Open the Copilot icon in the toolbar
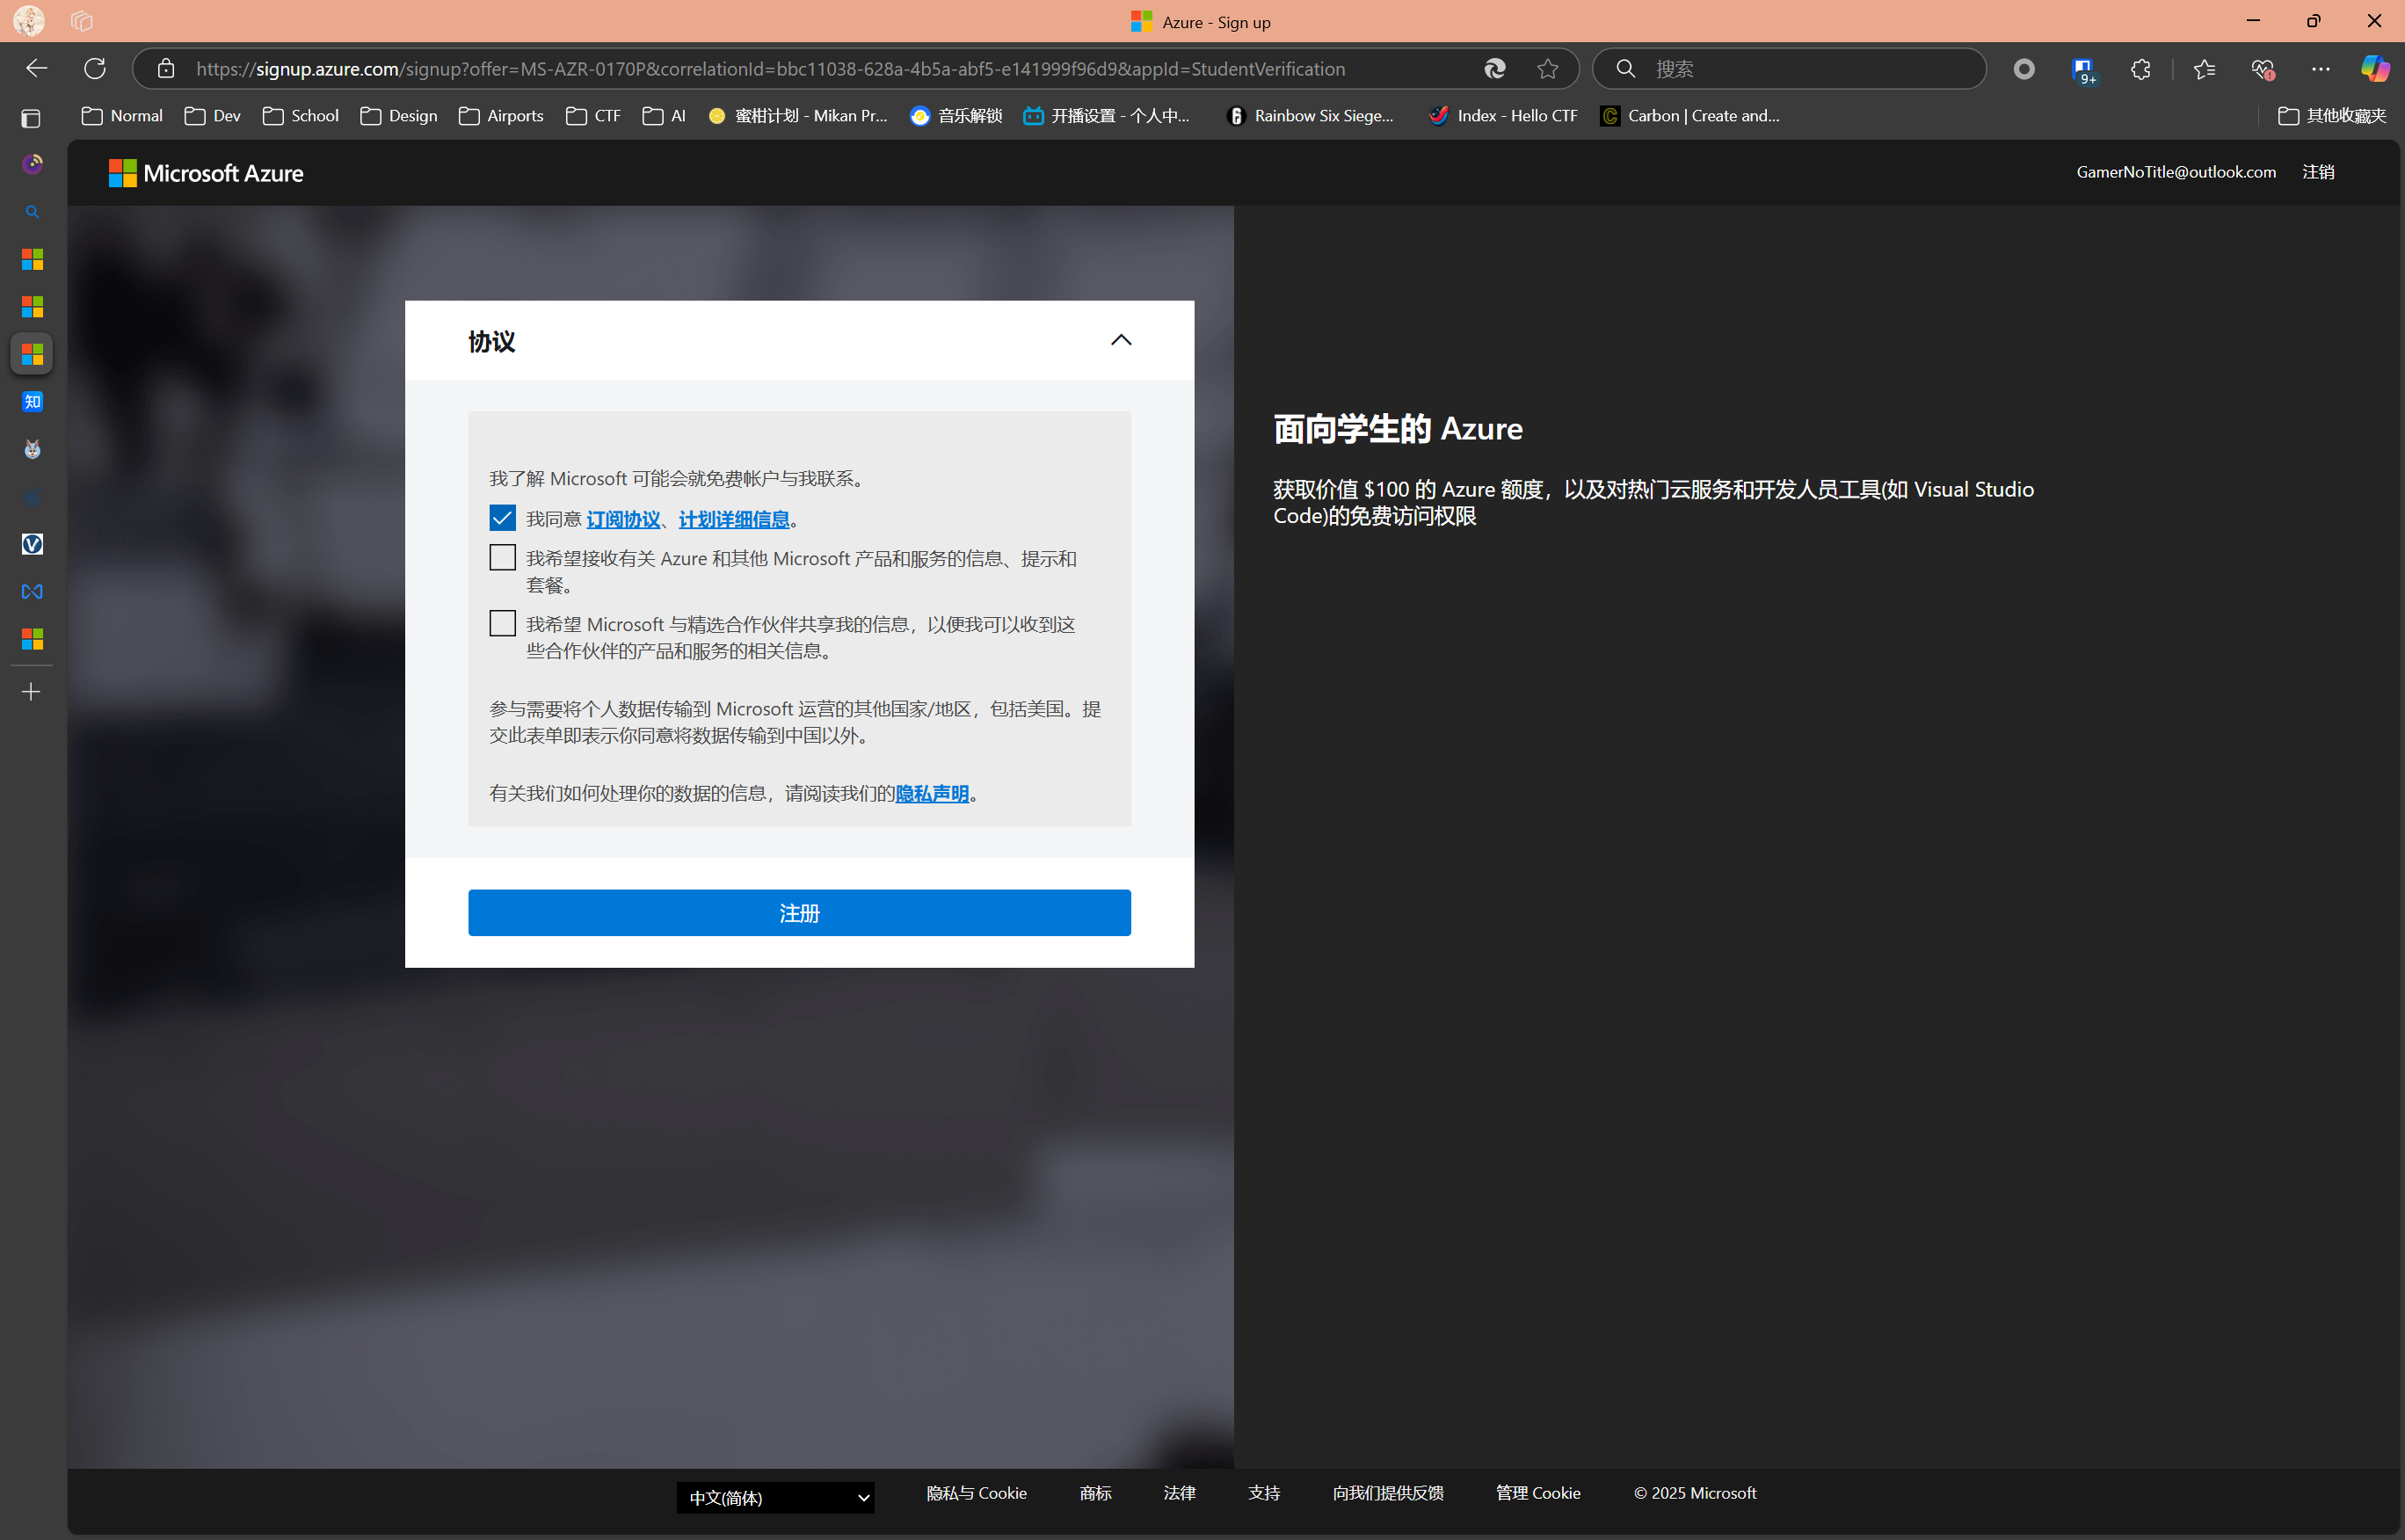 coord(2374,68)
